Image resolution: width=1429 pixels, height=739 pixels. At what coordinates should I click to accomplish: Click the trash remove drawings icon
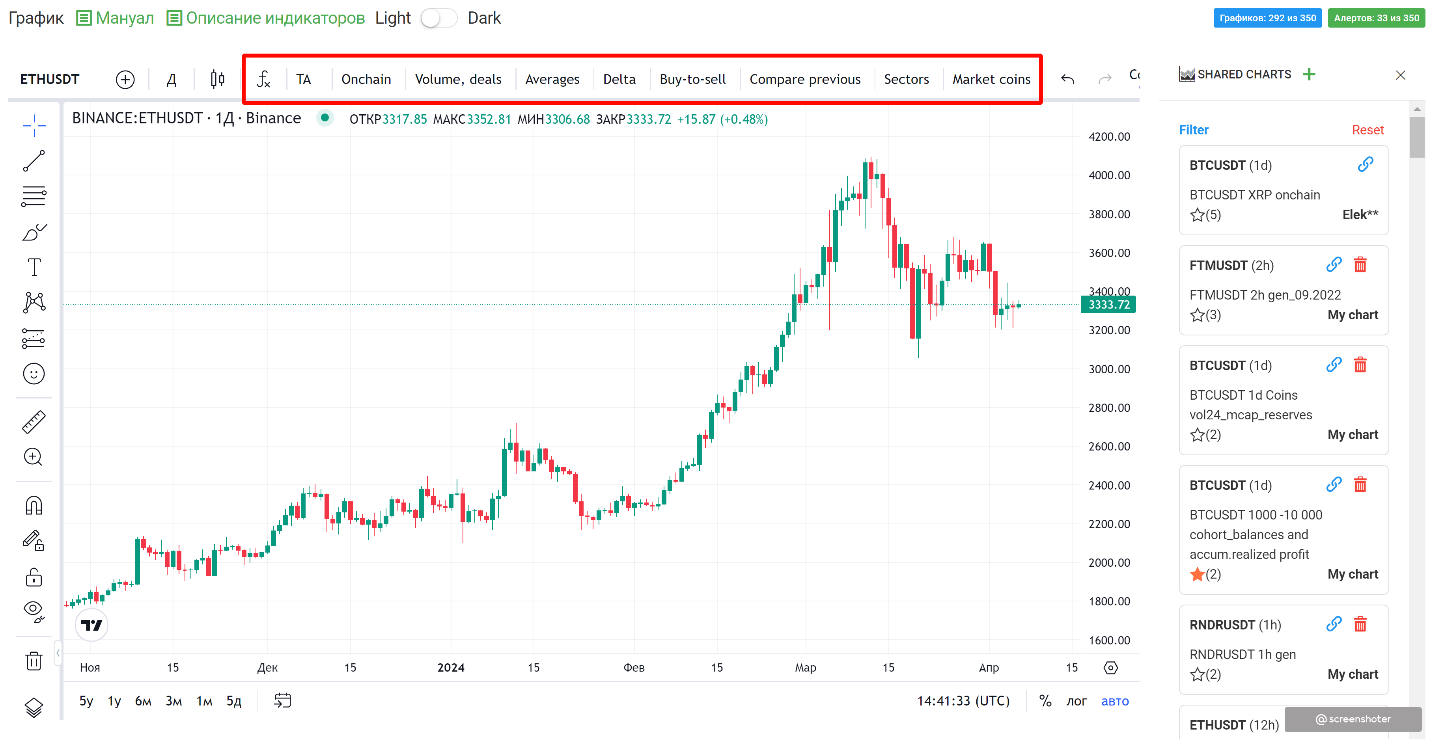coord(34,660)
